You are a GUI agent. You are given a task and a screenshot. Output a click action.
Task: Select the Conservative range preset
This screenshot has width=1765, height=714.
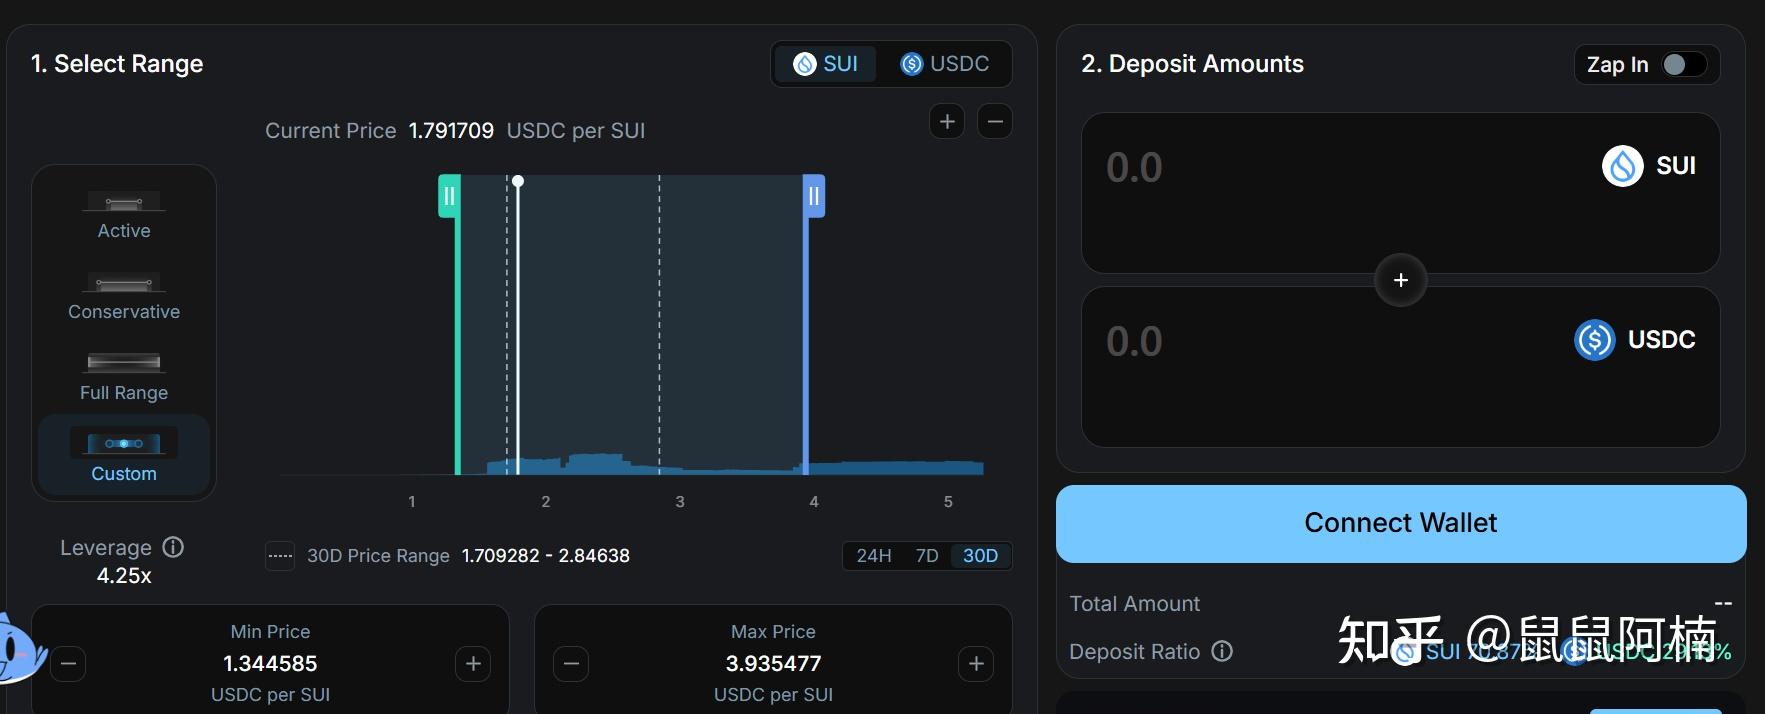coord(124,296)
